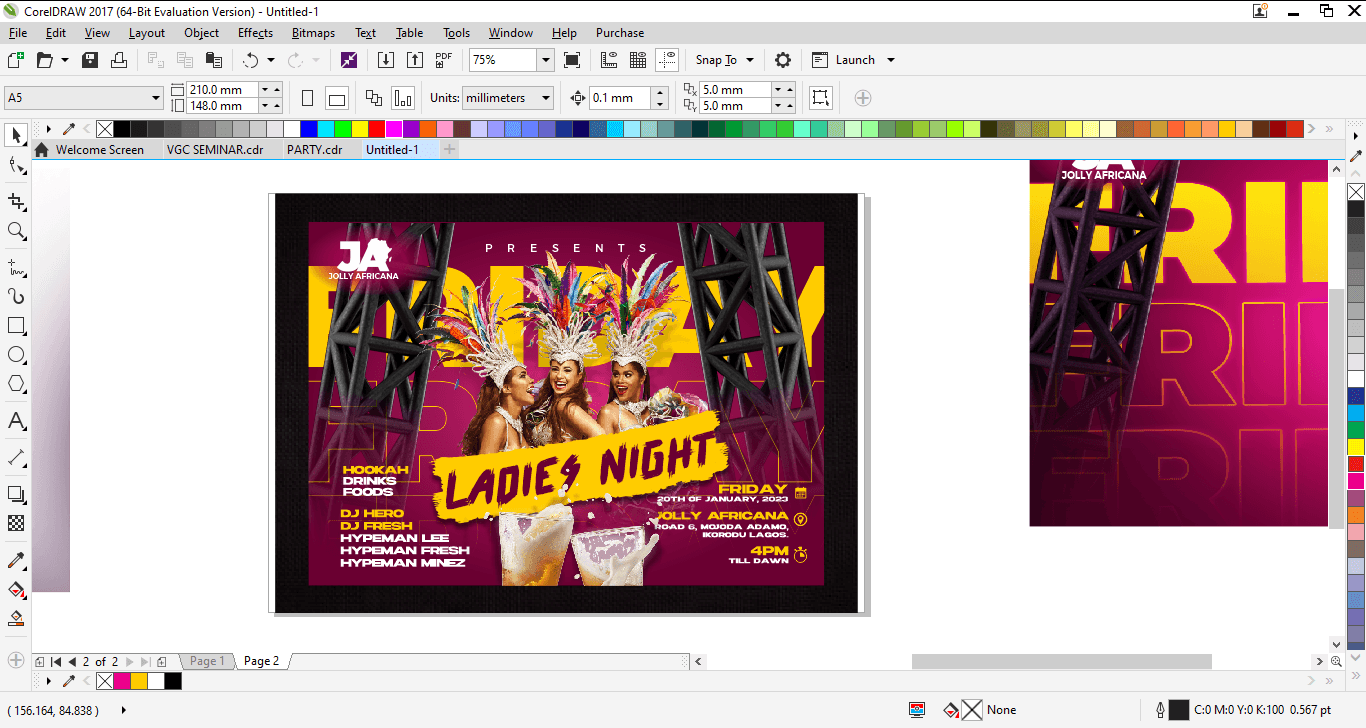Go to the Page 1 tab
The height and width of the screenshot is (728, 1366).
(207, 661)
